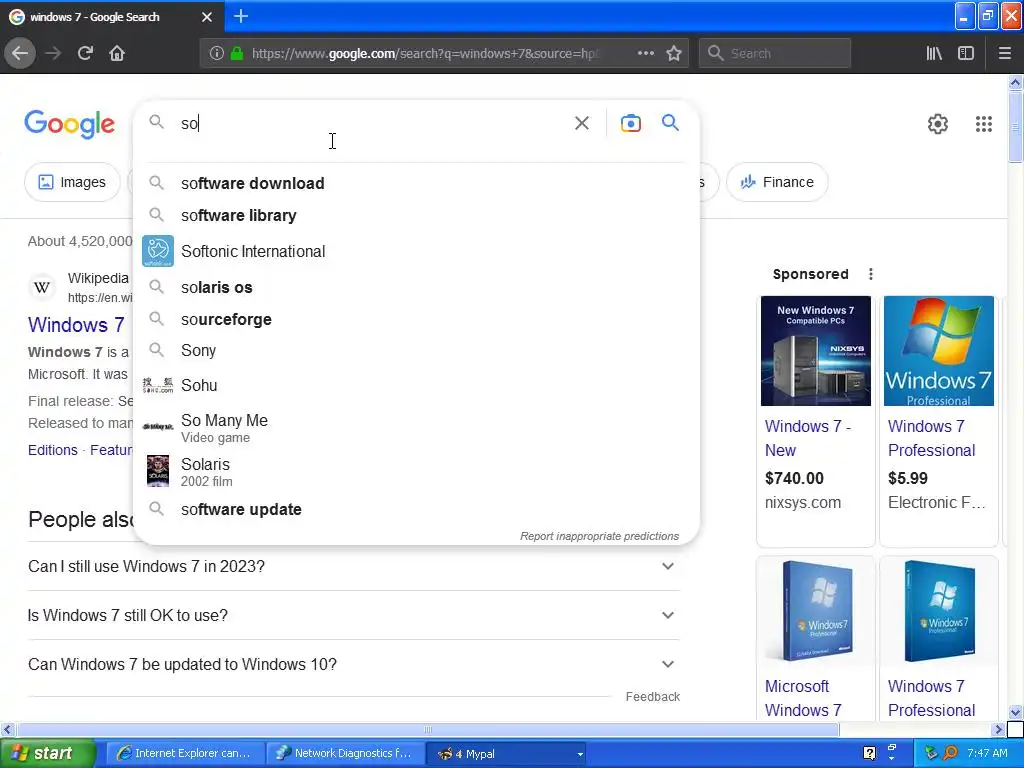This screenshot has width=1024, height=768.
Task: Open the "Windows 7" Wikipedia result title
Action: coord(76,325)
